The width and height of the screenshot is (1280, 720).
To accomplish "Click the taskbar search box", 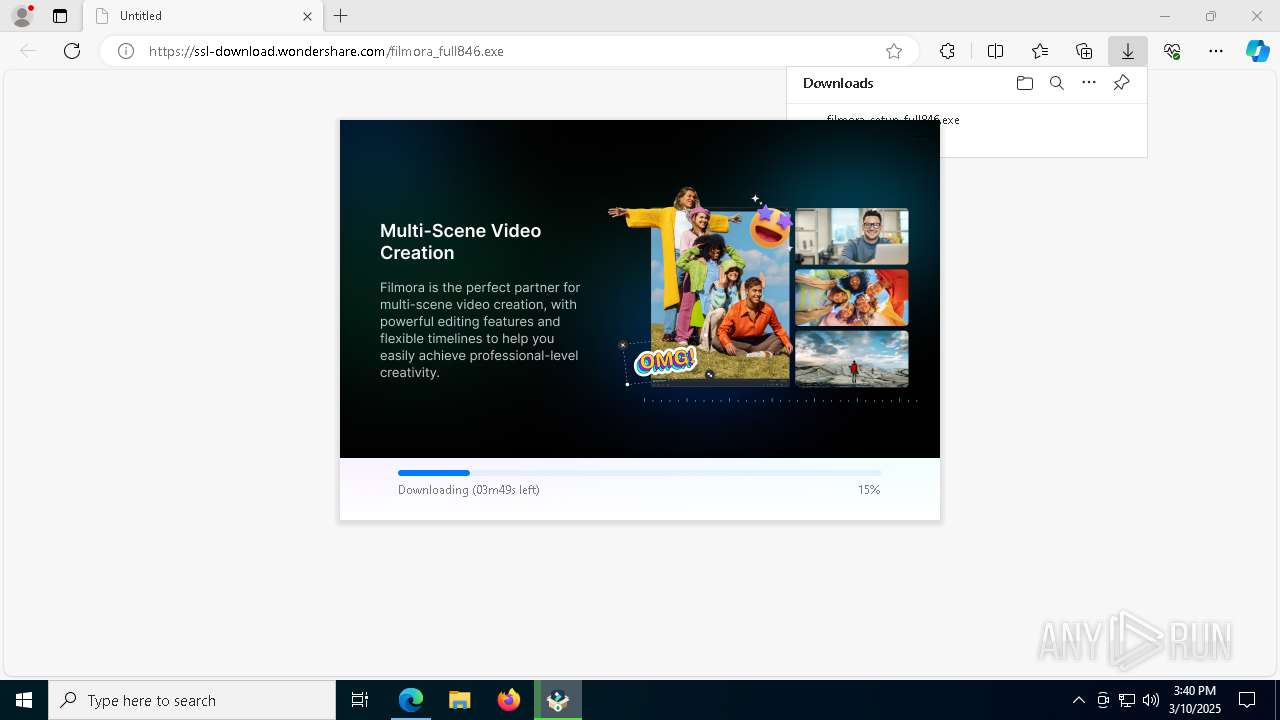I will coord(192,700).
